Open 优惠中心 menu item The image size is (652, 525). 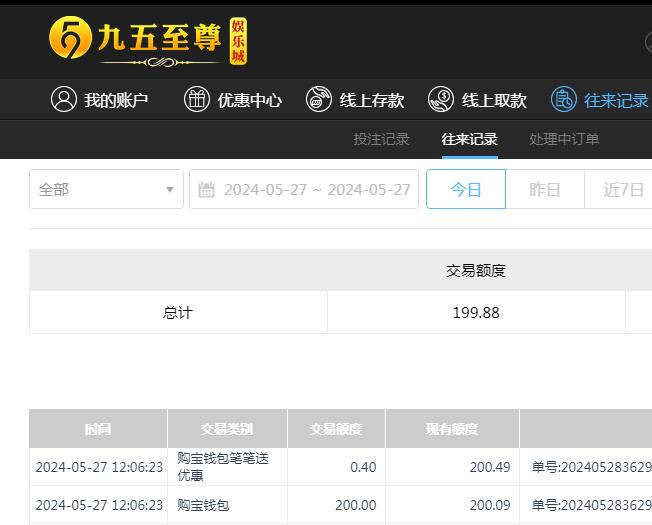233,100
